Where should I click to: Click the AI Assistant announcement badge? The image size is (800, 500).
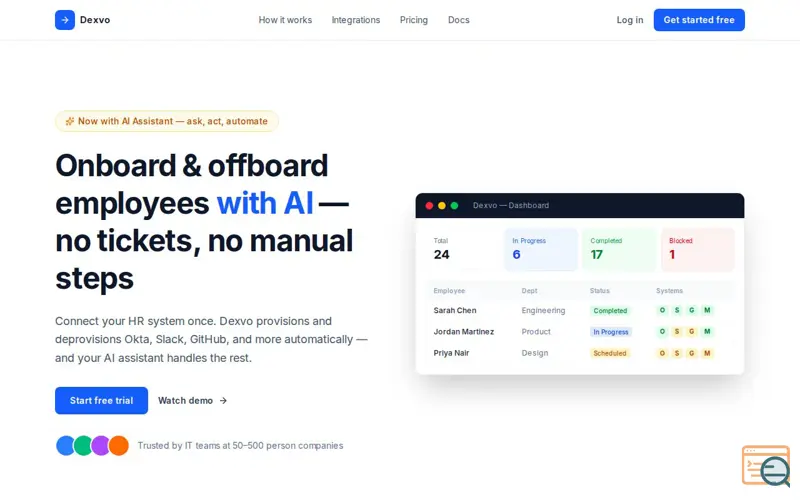tap(167, 121)
